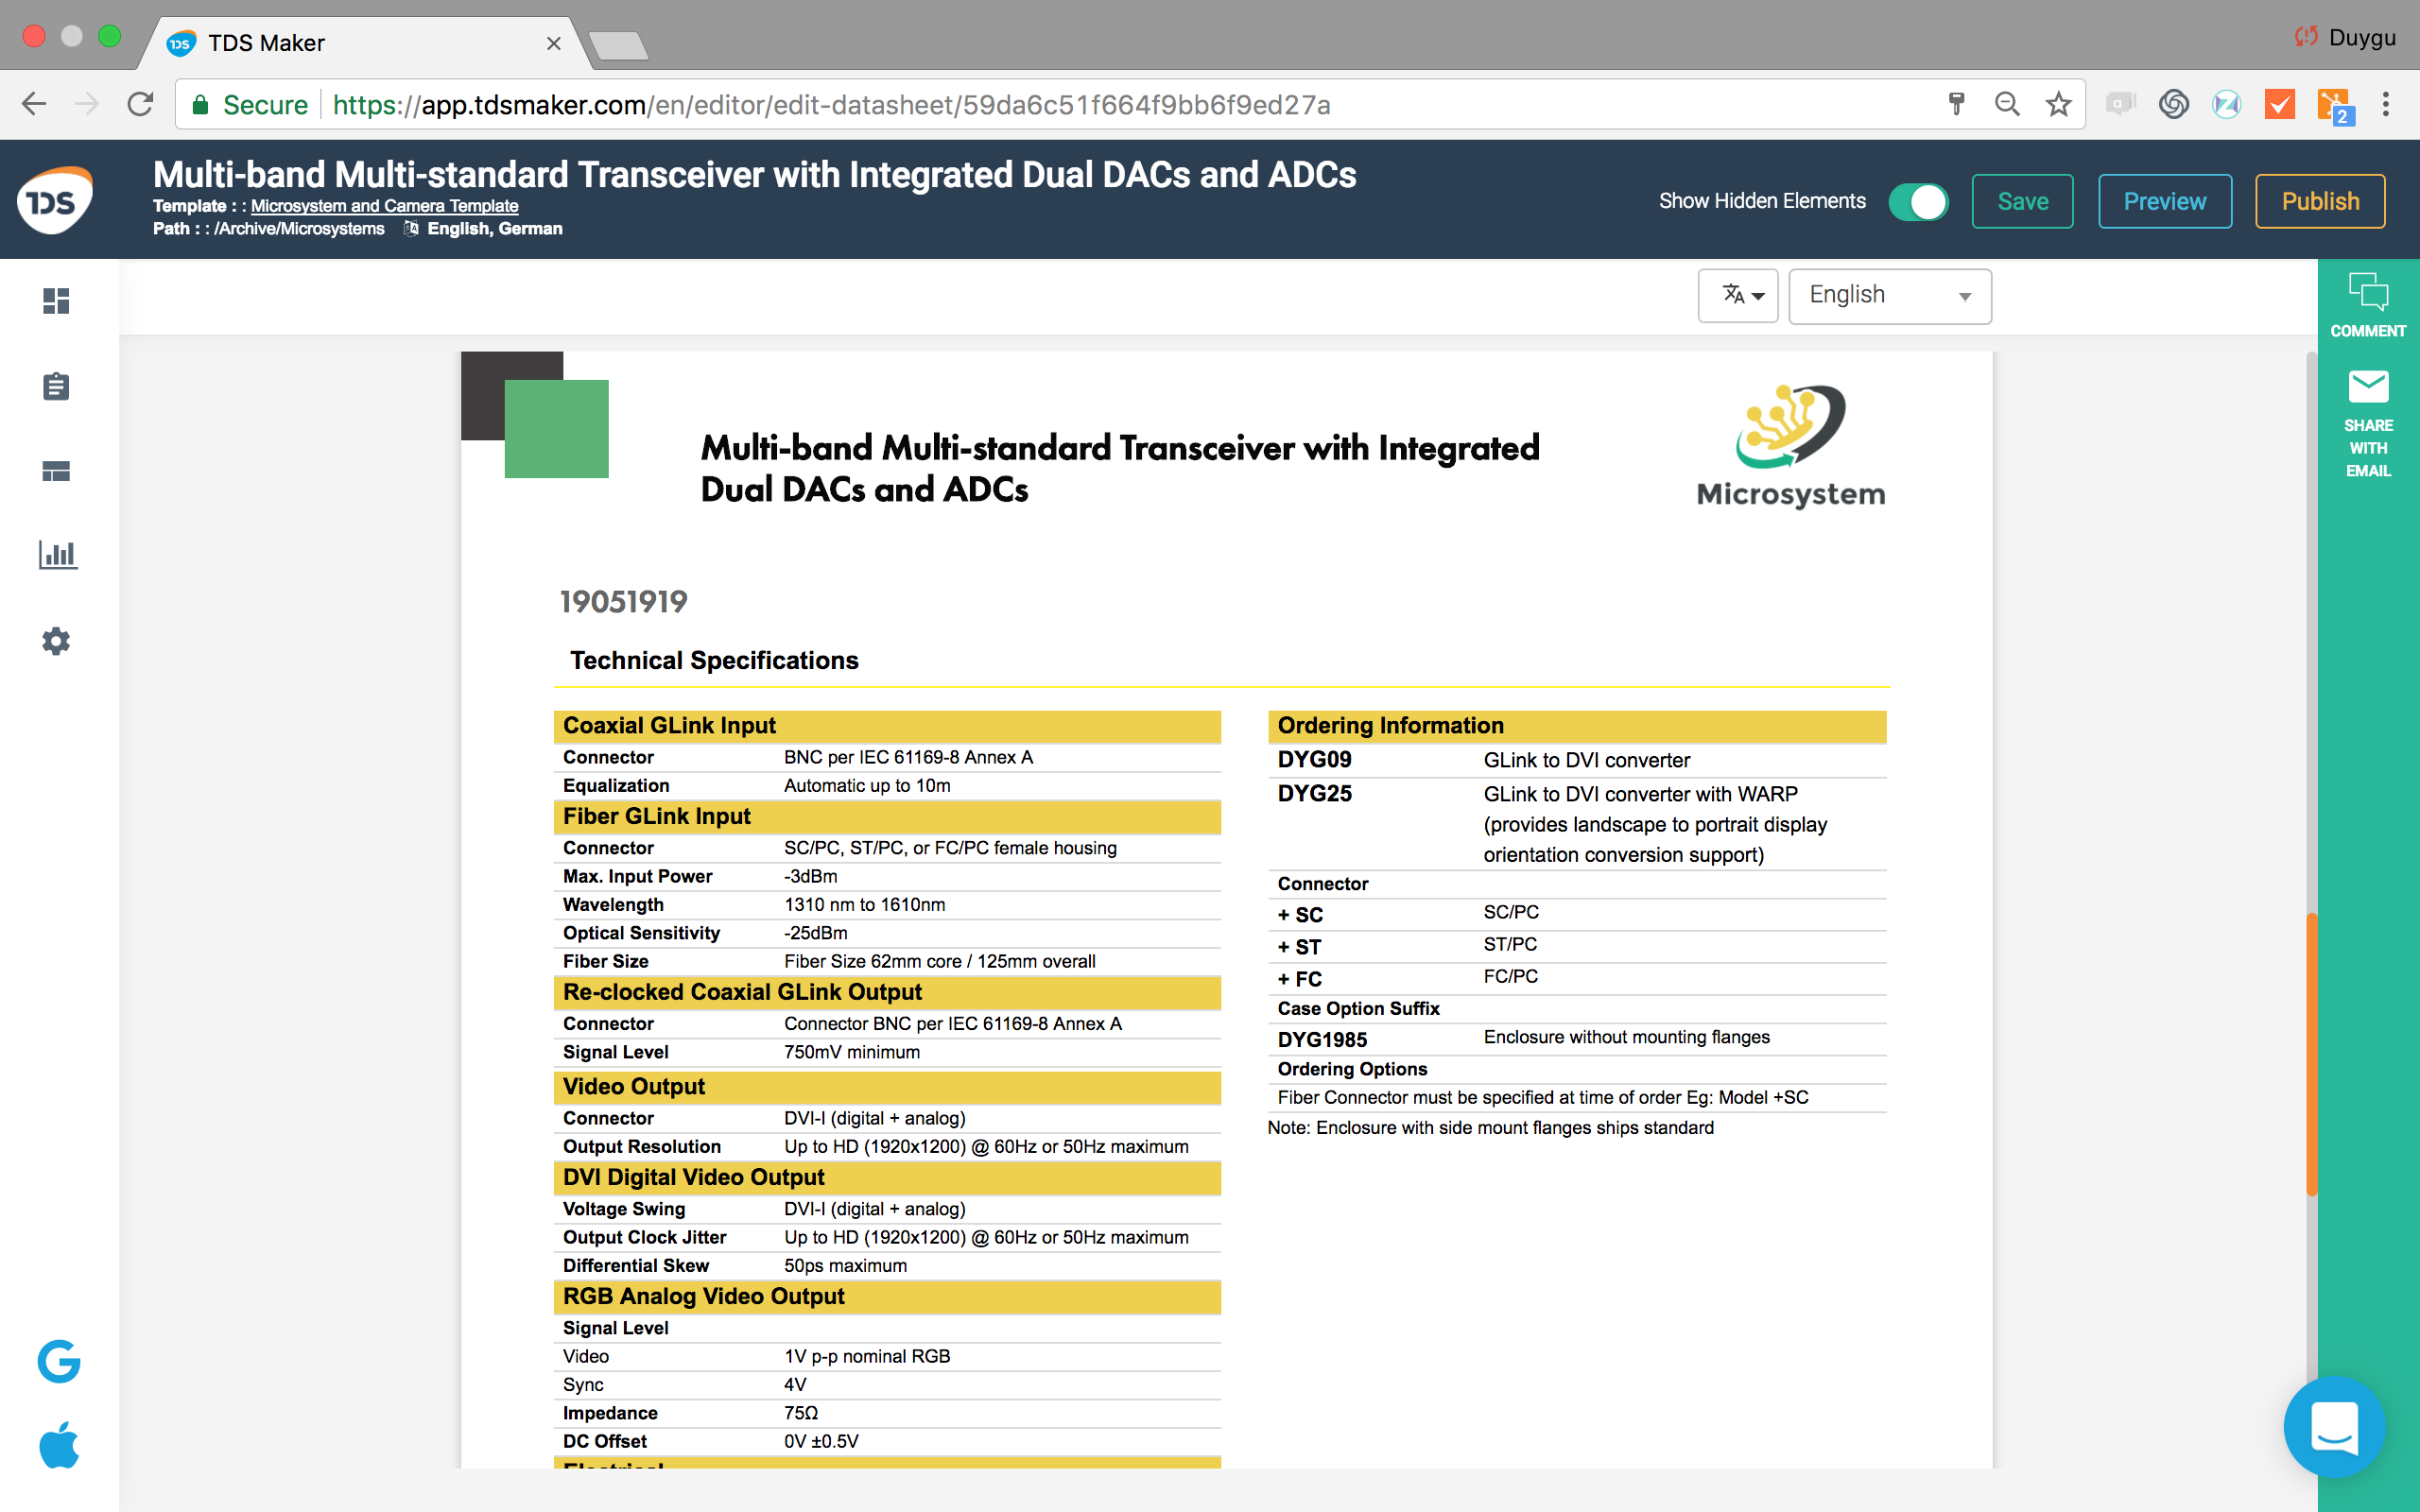This screenshot has height=1512, width=2420.
Task: Click the green square color block
Action: point(556,429)
